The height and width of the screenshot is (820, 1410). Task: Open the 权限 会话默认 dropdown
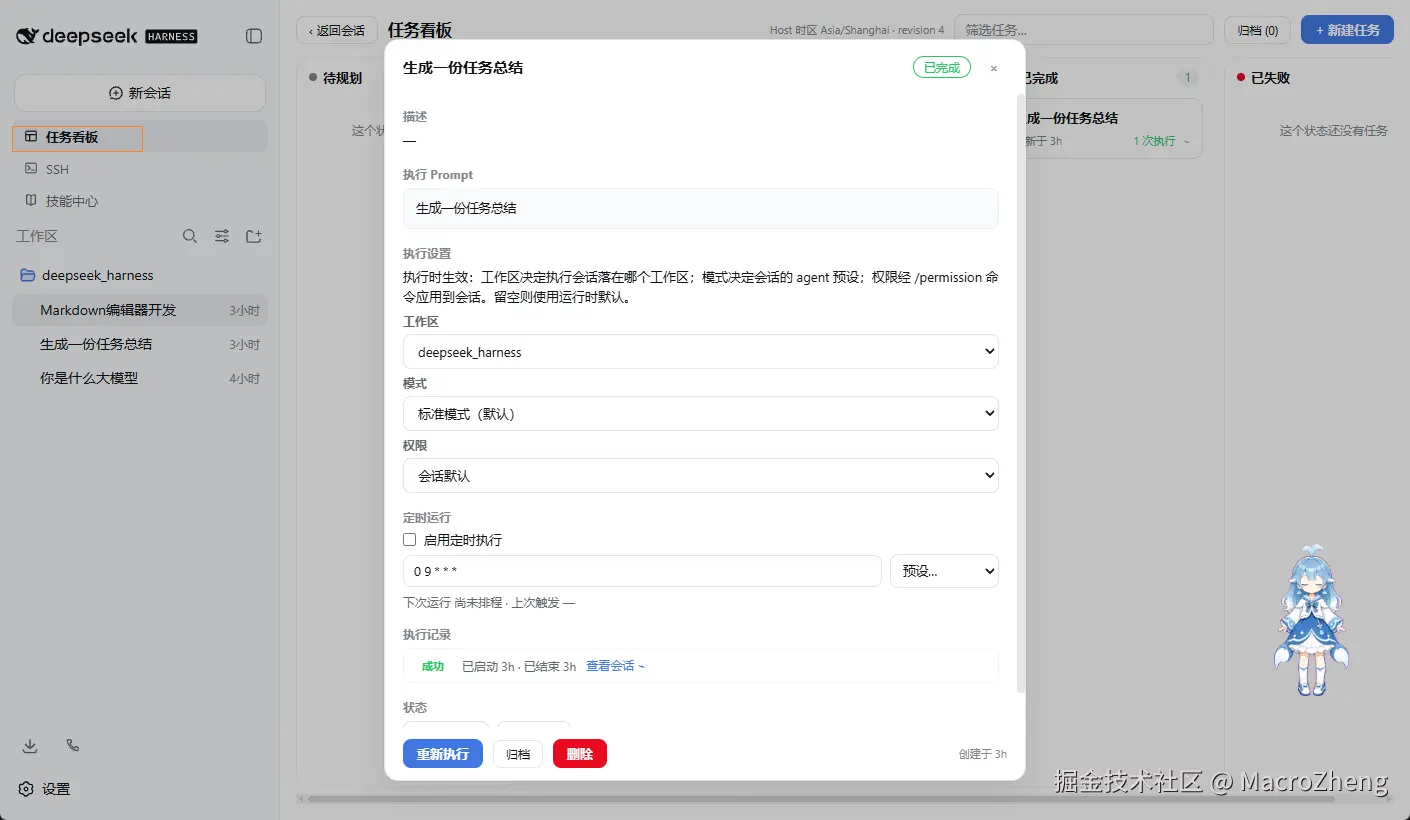coord(700,476)
